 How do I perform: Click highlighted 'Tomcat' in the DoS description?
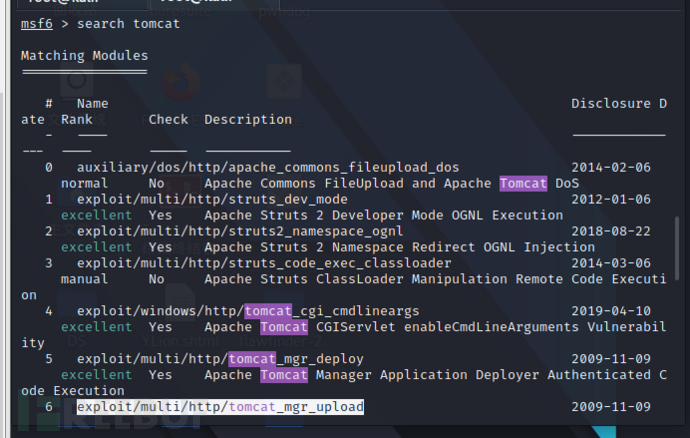[x=523, y=183]
